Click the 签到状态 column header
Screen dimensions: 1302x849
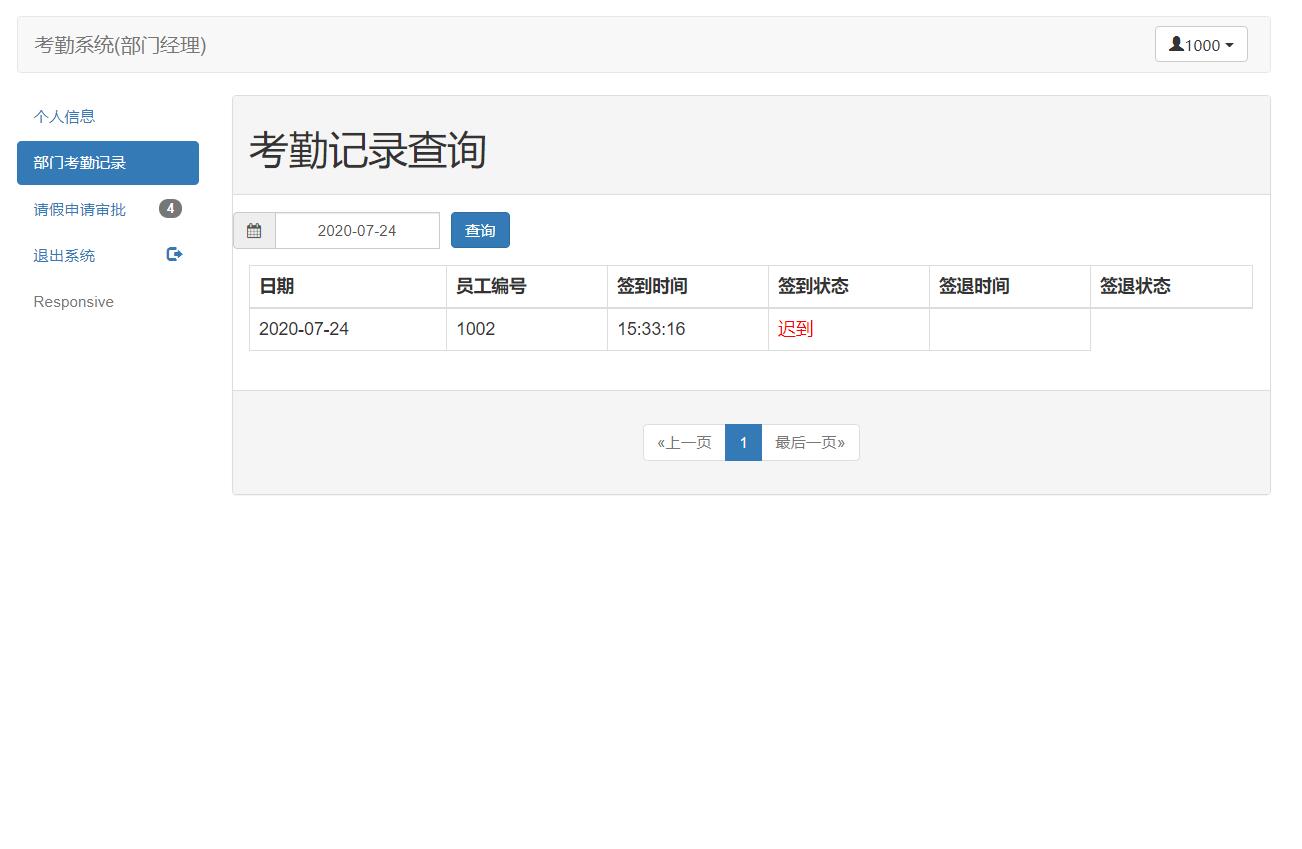[x=814, y=286]
